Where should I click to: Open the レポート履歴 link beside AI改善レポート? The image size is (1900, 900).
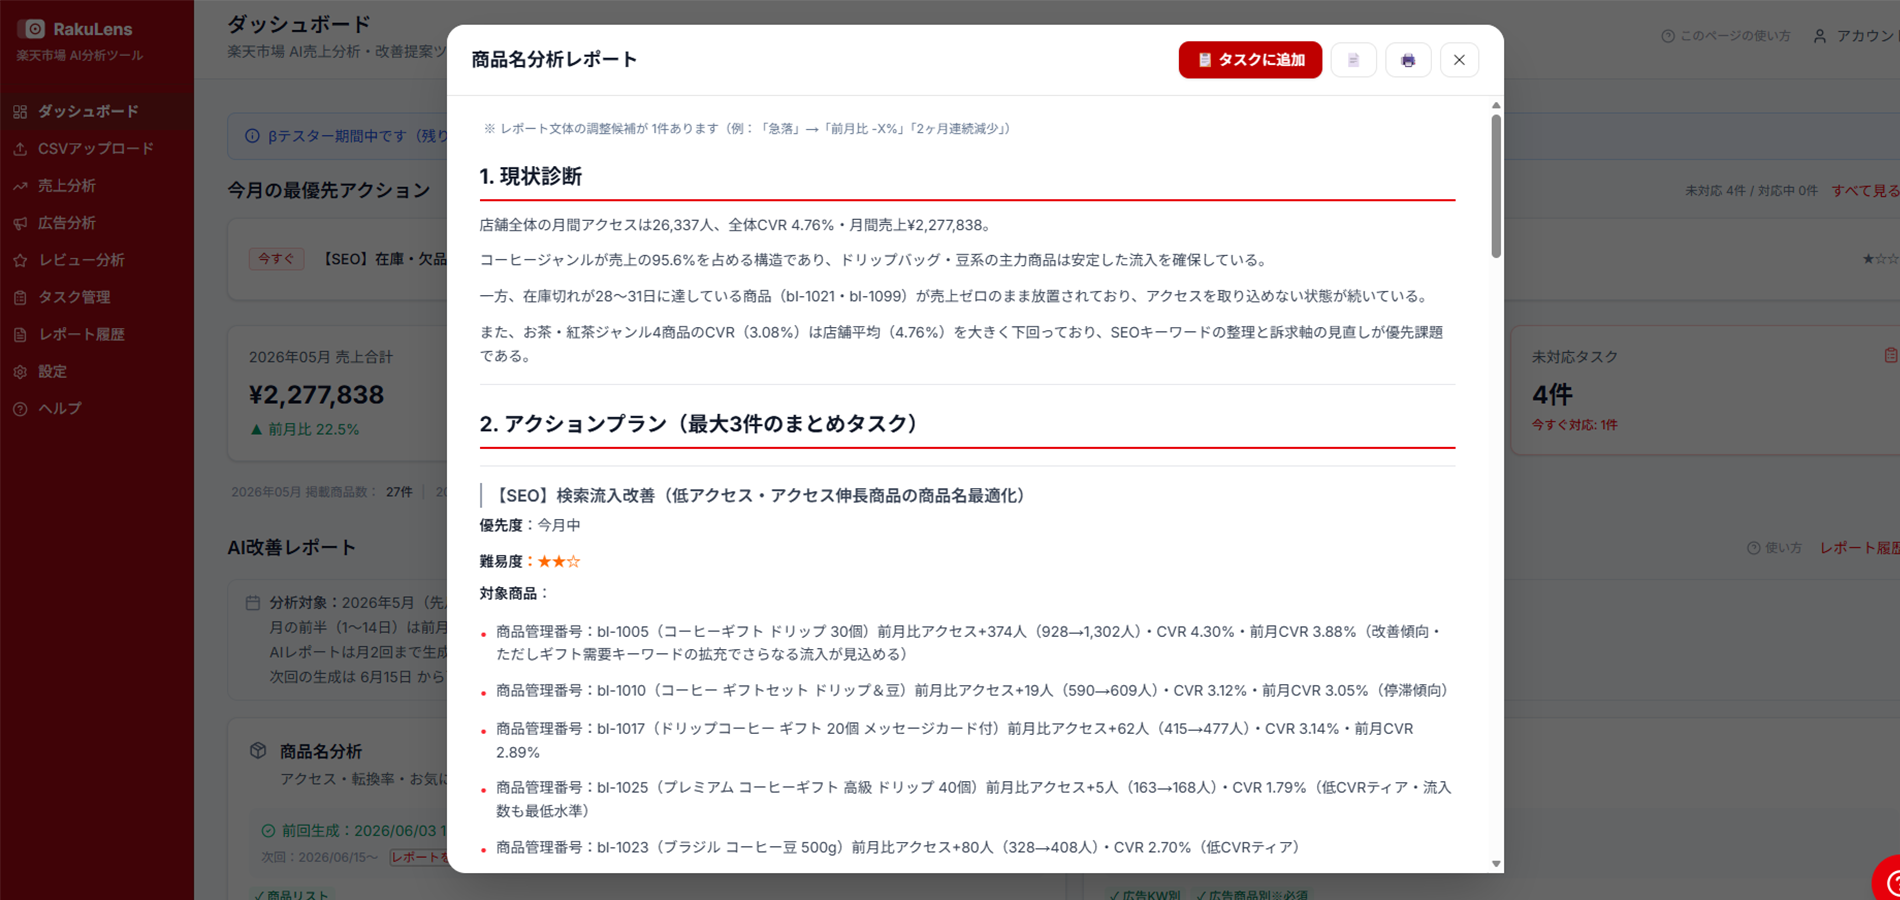[x=1859, y=548]
